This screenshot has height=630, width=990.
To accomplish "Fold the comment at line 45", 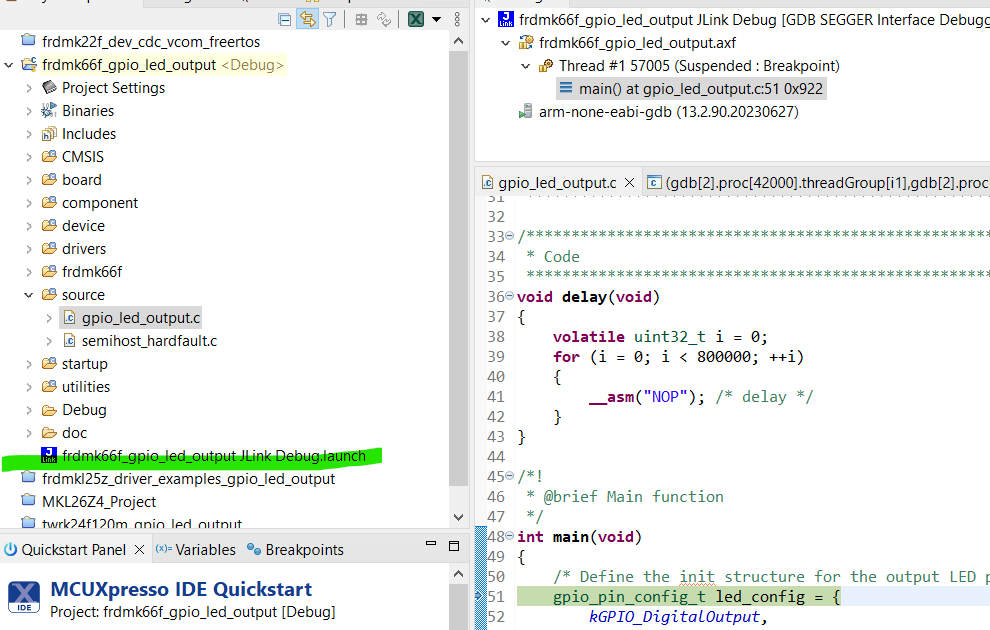I will (510, 476).
